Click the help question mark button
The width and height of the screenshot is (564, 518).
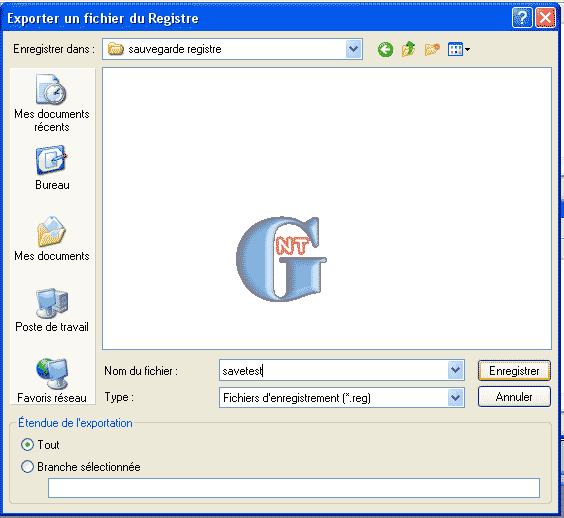522,17
